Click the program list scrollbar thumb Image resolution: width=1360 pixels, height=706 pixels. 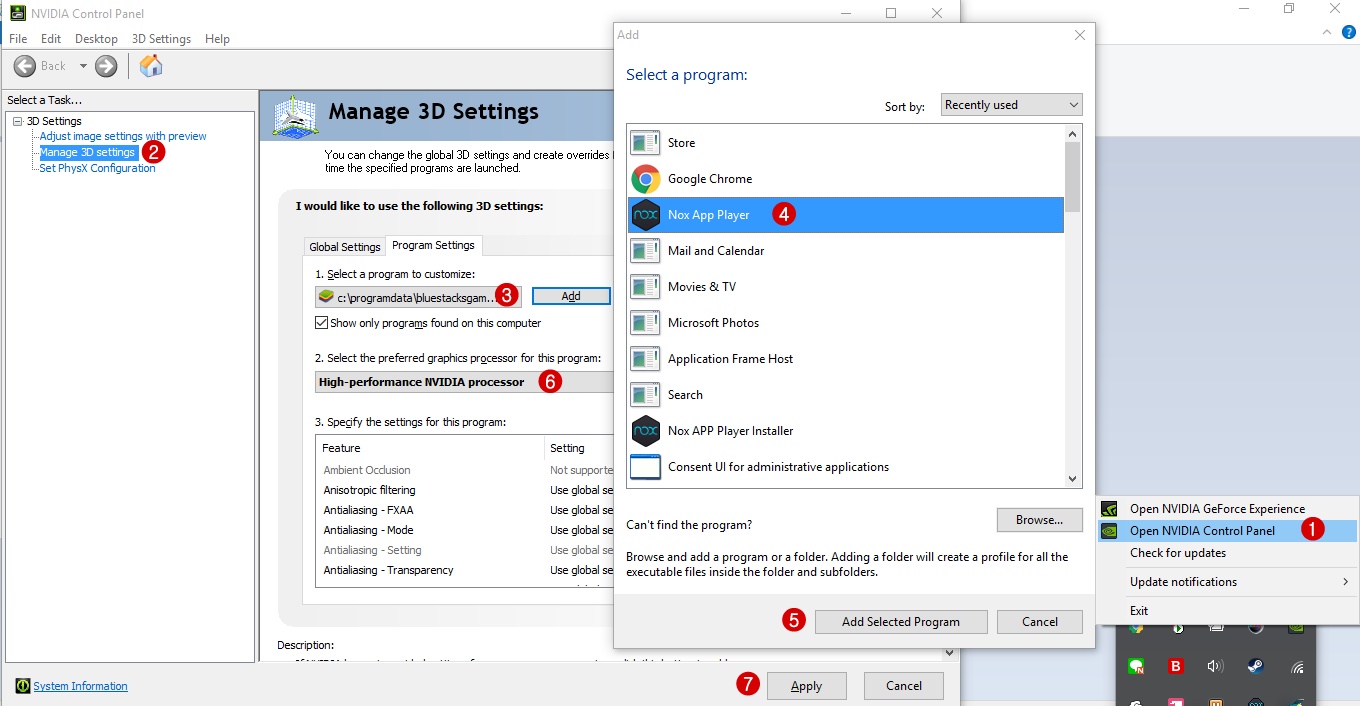tap(1073, 177)
